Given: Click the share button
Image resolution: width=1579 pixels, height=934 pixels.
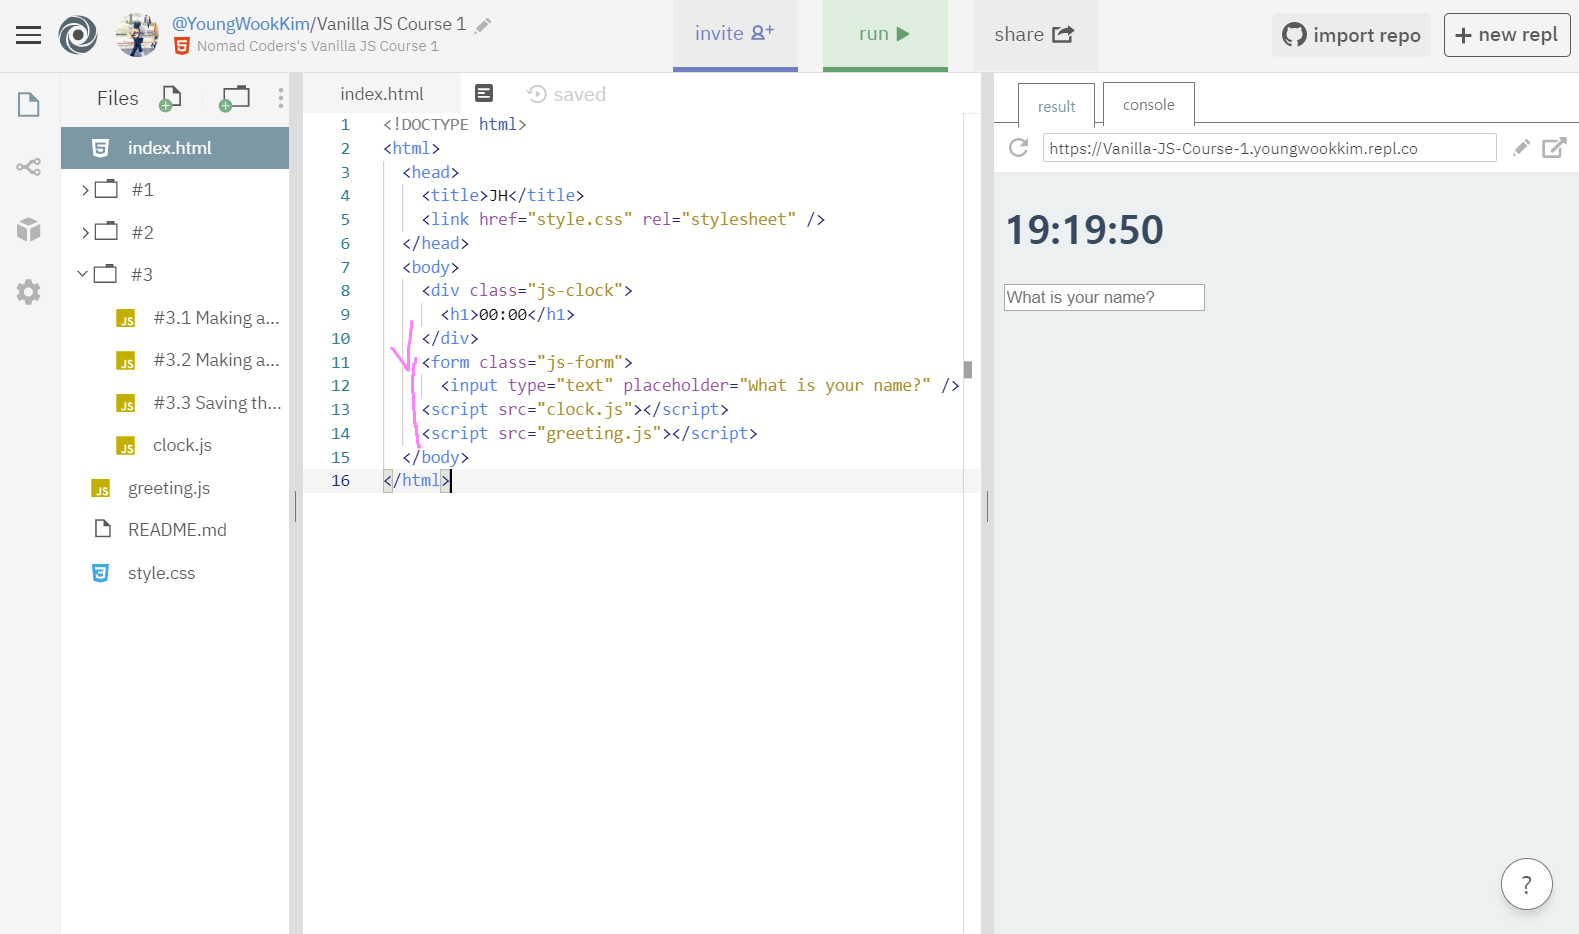Looking at the screenshot, I should [1035, 35].
